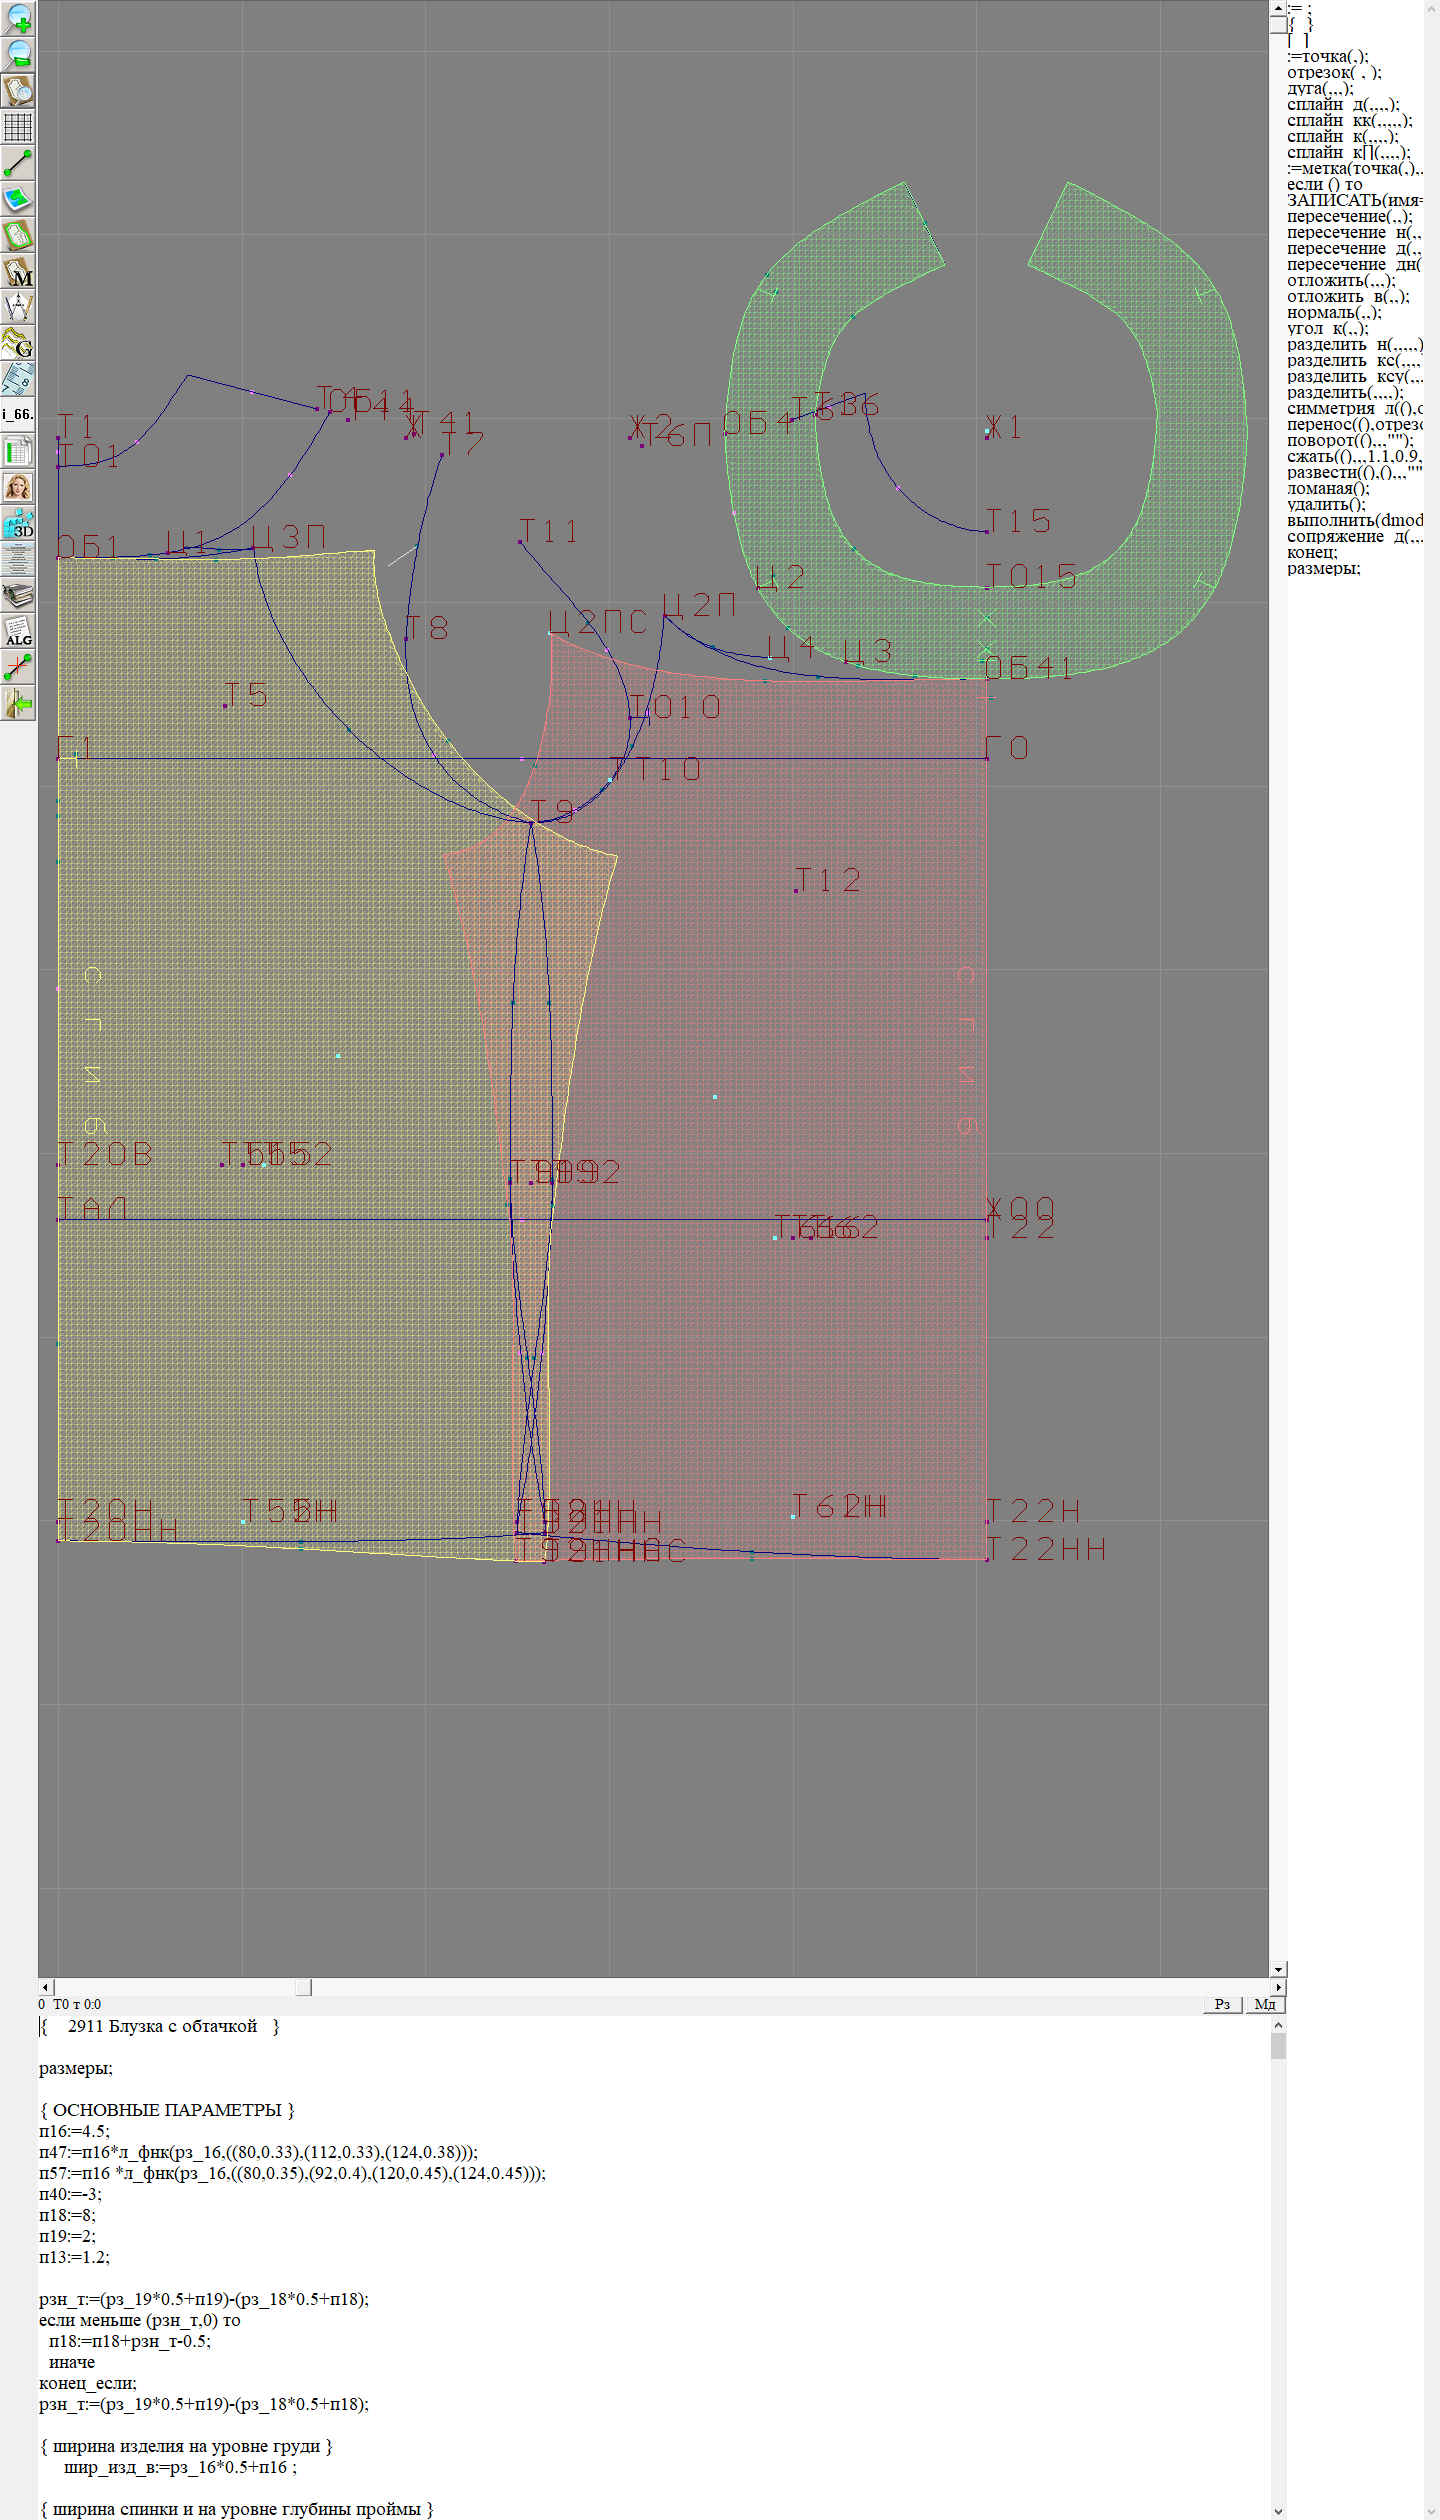Viewport: 1440px width, 2520px height.
Task: Click the code editor scrollbar up arrow
Action: [x=1278, y=2024]
